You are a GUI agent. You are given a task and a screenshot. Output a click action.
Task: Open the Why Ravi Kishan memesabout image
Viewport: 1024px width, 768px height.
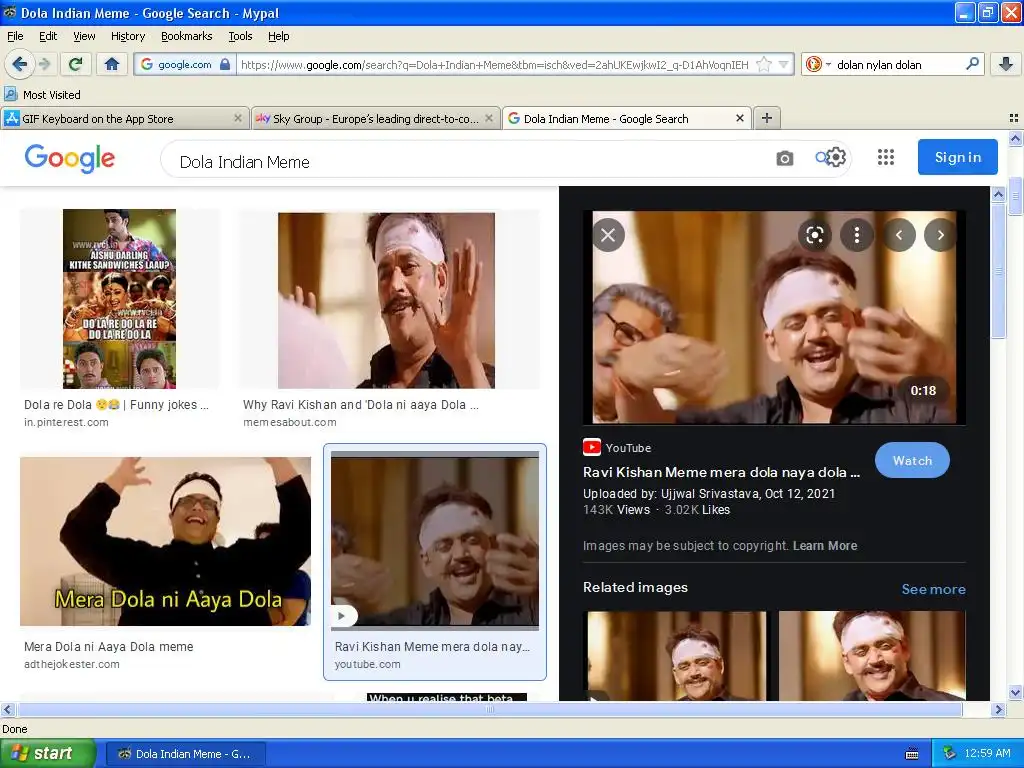click(386, 300)
